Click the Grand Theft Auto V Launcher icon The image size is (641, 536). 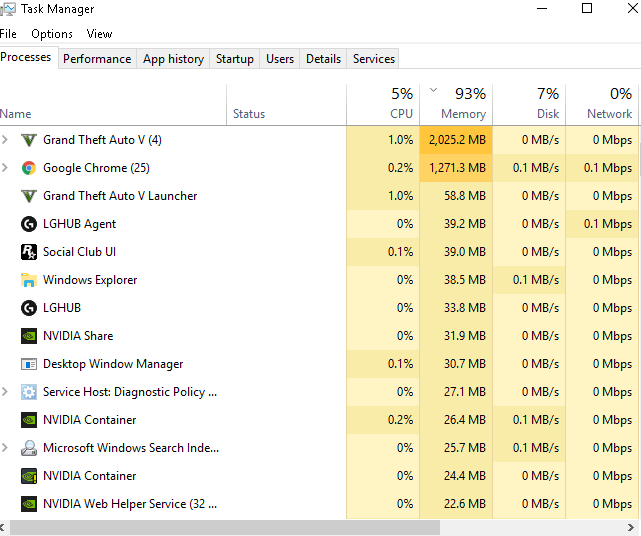pyautogui.click(x=29, y=196)
